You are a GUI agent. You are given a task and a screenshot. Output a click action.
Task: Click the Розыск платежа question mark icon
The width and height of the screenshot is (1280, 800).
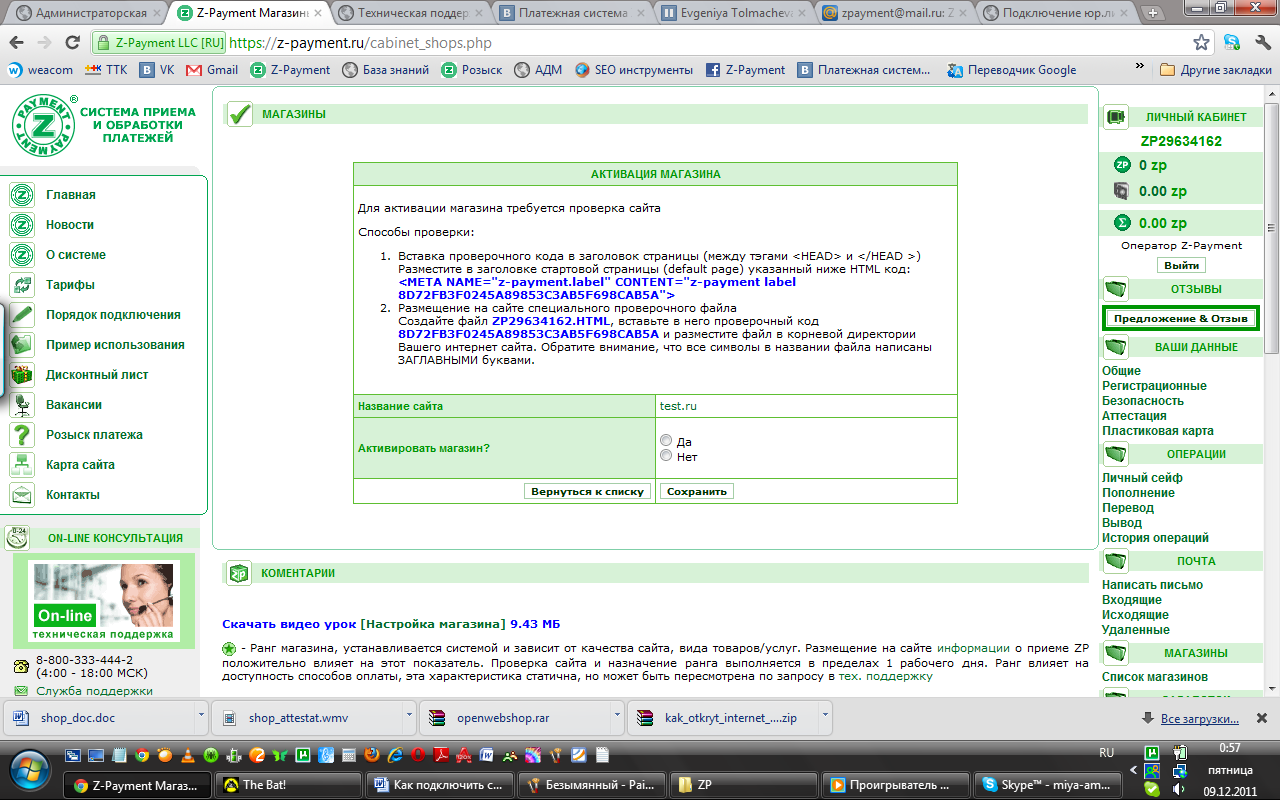pos(22,435)
